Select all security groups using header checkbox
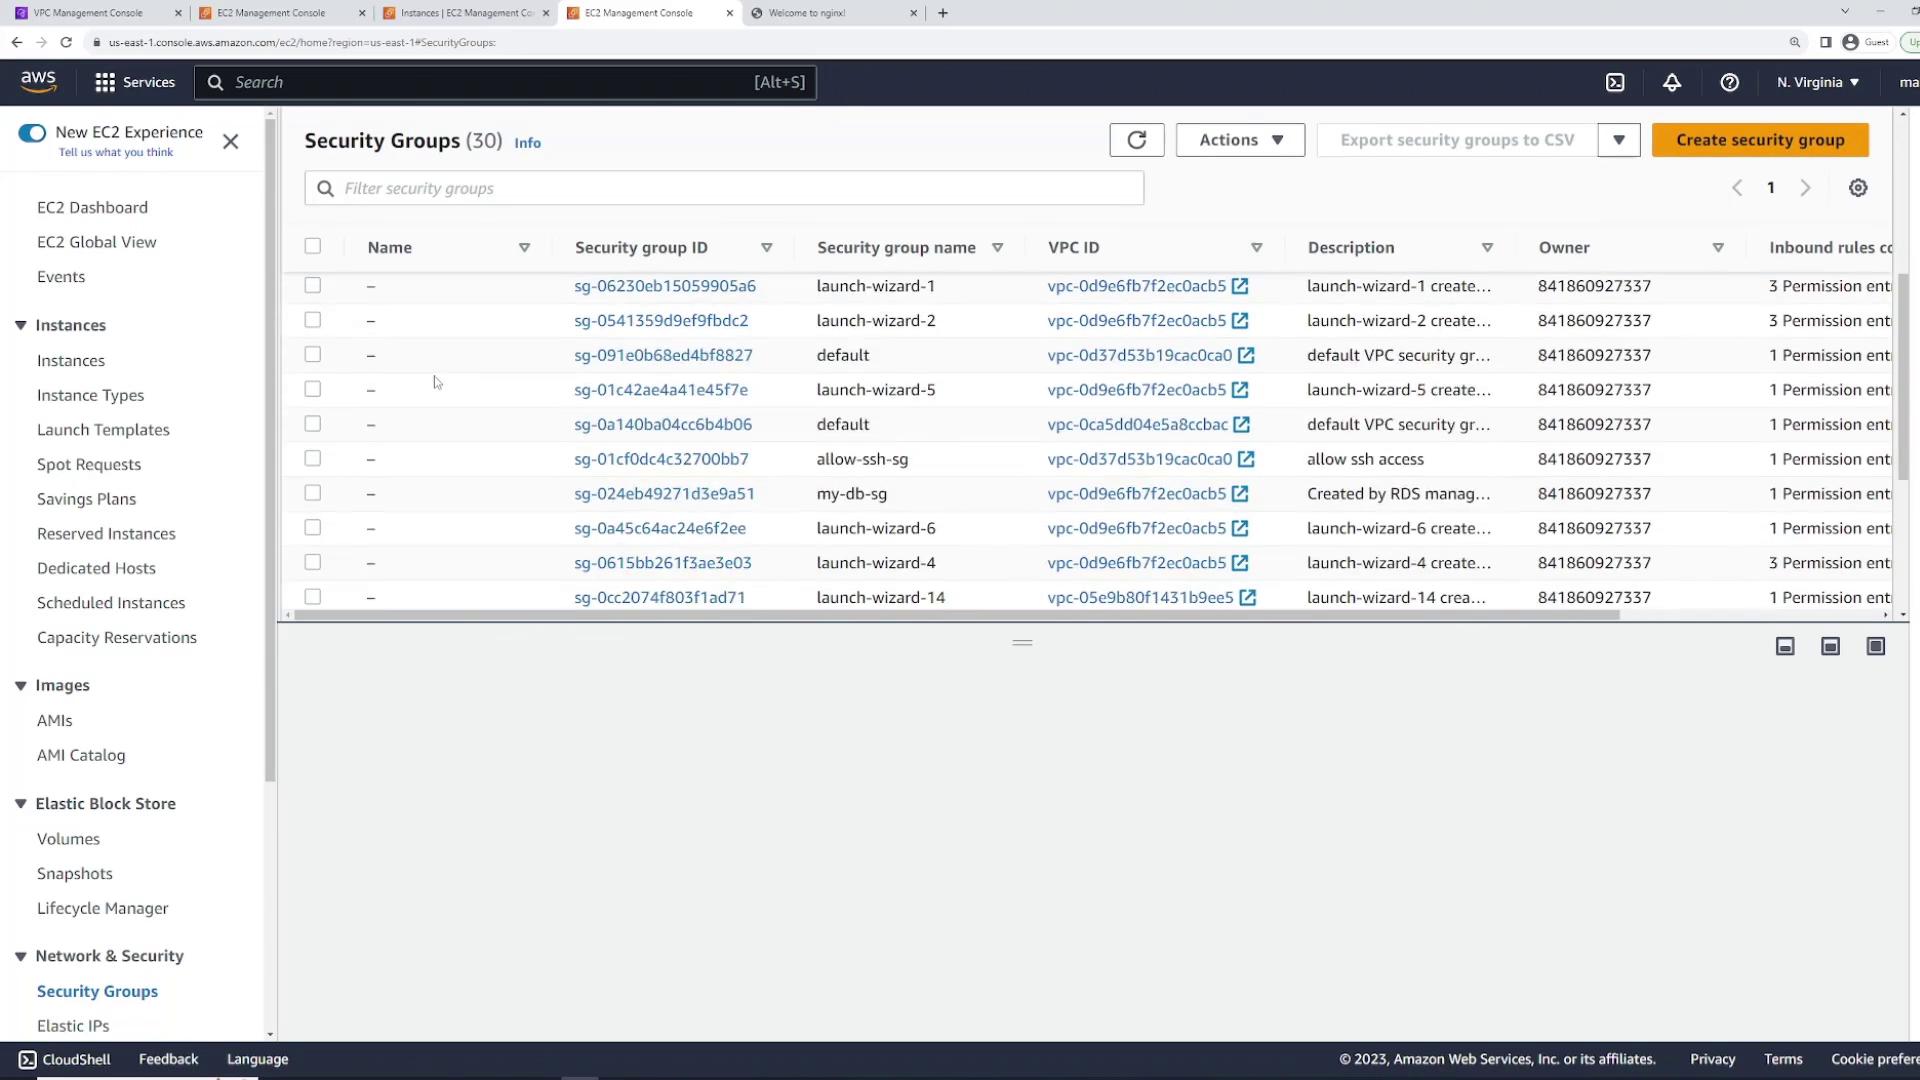This screenshot has width=1920, height=1080. pos(313,246)
